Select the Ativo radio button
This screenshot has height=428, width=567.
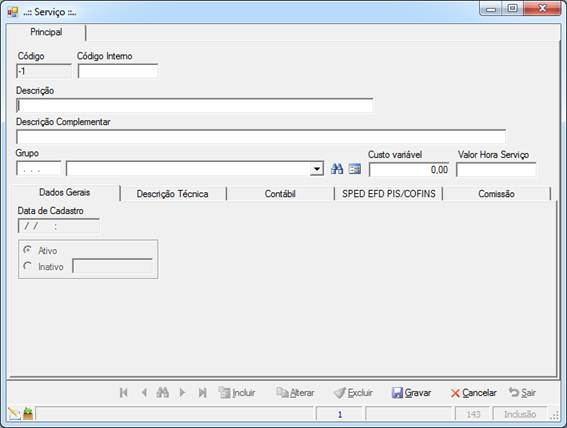[x=27, y=250]
